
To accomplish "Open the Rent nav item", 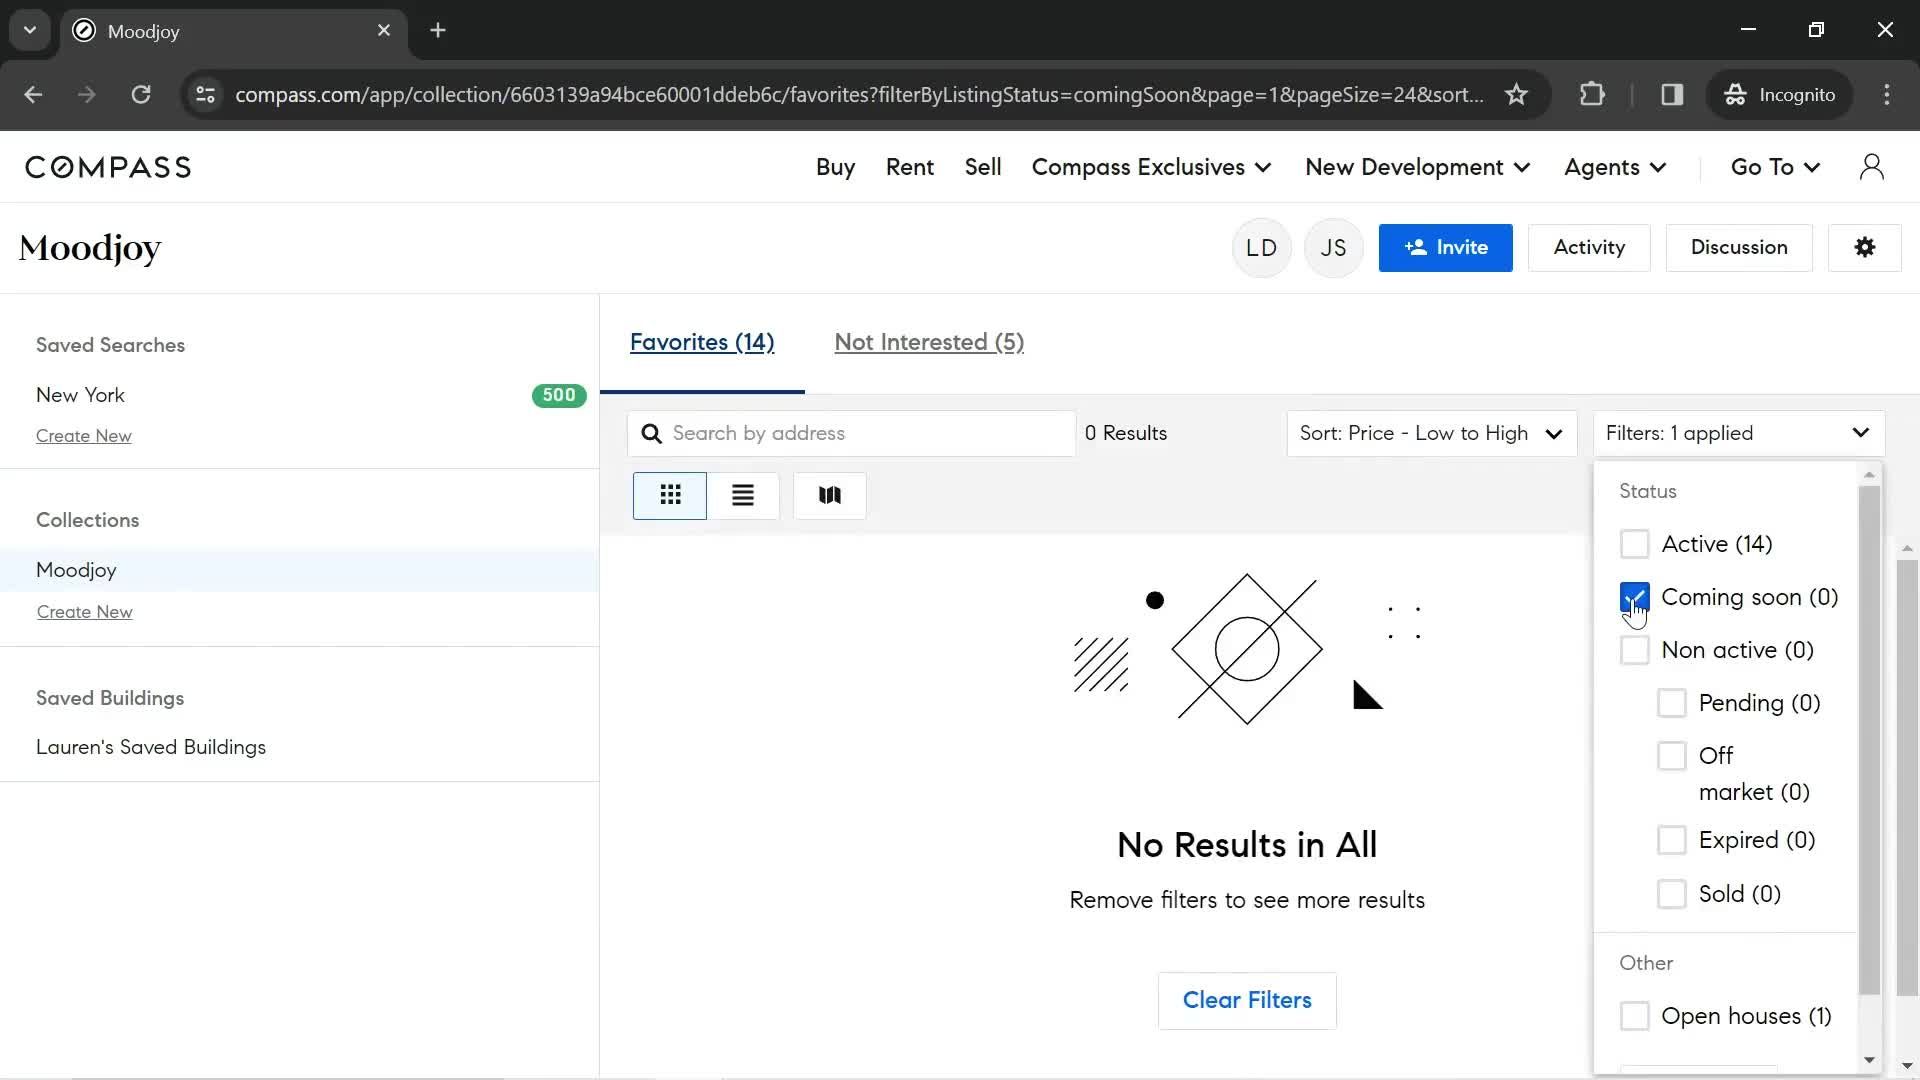I will pos(909,167).
